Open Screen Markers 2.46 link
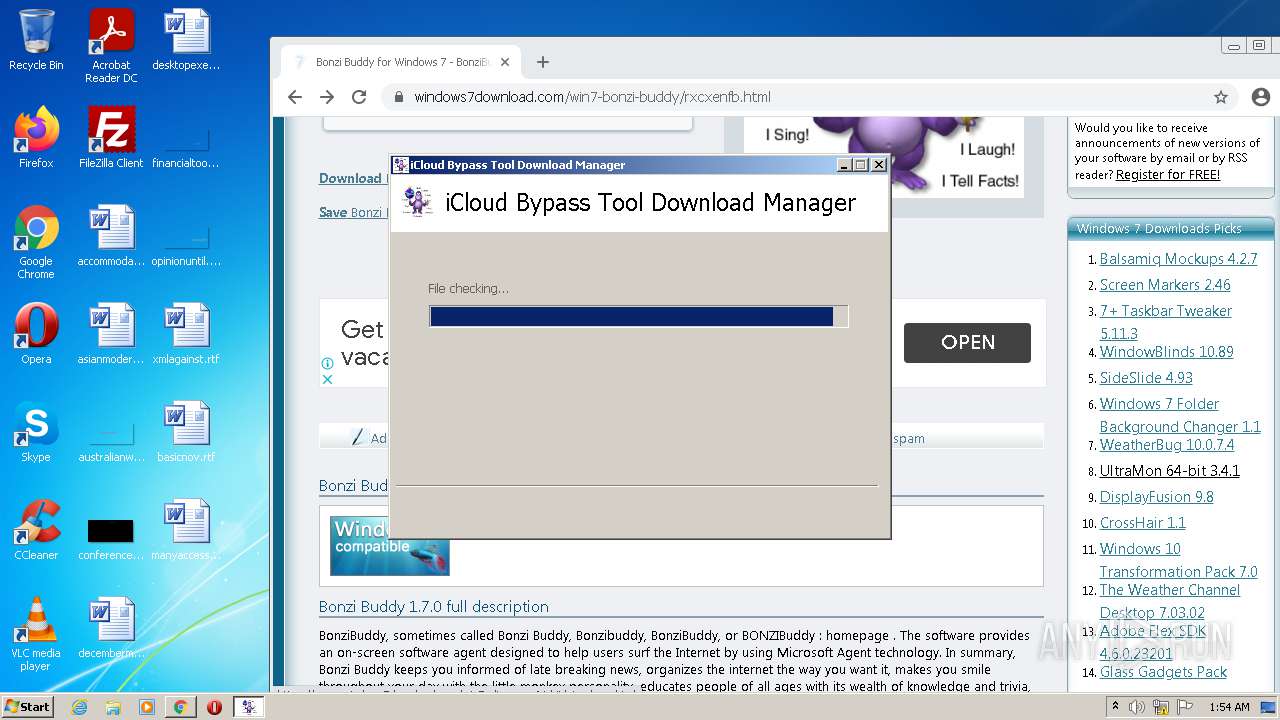The height and width of the screenshot is (720, 1280). tap(1165, 285)
